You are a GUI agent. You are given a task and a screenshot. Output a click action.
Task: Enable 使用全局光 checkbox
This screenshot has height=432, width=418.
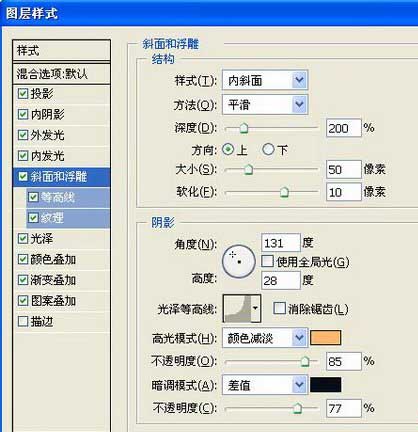point(267,261)
